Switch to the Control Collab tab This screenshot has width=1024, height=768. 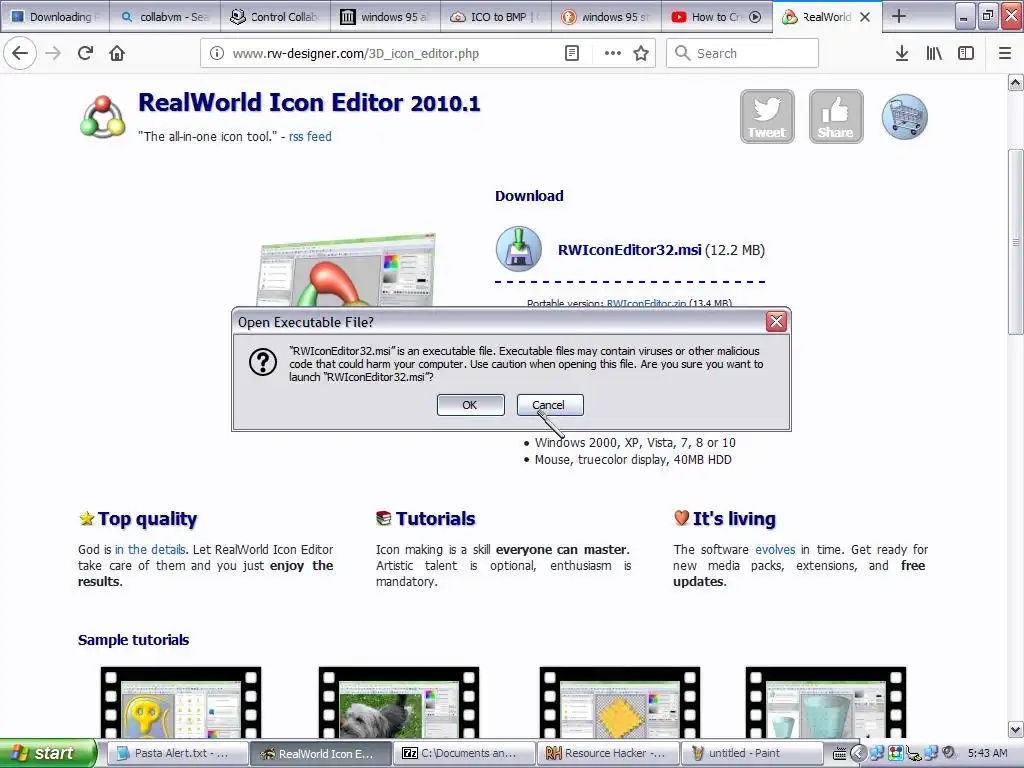point(275,17)
